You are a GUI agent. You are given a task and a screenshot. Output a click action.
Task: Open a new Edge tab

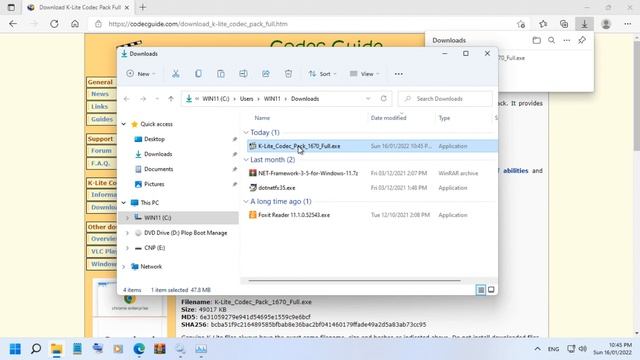(x=143, y=7)
